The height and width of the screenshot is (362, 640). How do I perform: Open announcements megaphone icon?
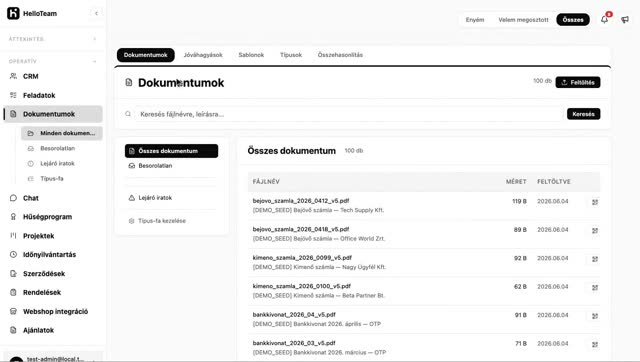click(x=625, y=19)
